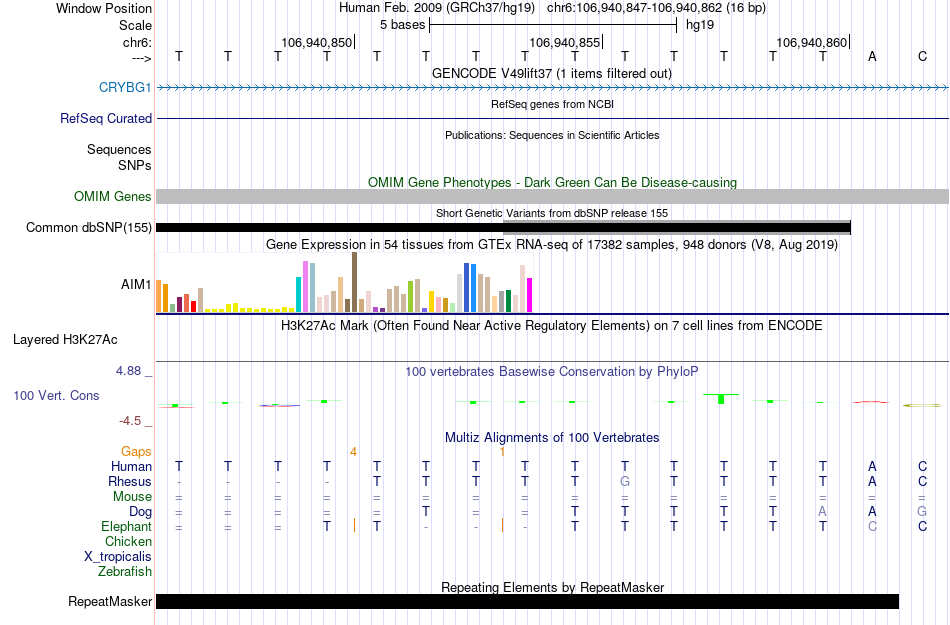Image resolution: width=950 pixels, height=625 pixels.
Task: Click base C in reference sequence row
Action: pyautogui.click(x=922, y=56)
